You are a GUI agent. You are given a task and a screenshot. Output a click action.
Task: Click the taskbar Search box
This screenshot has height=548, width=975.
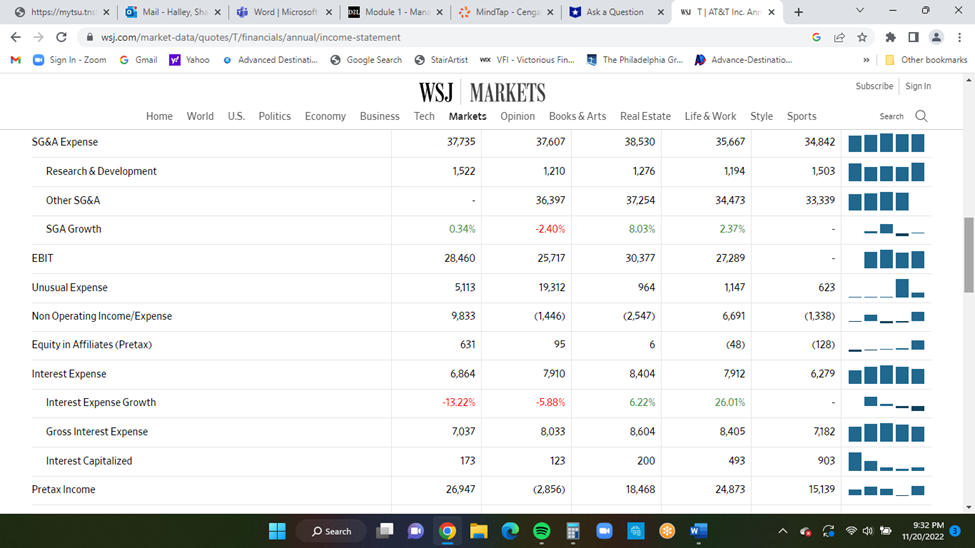331,531
